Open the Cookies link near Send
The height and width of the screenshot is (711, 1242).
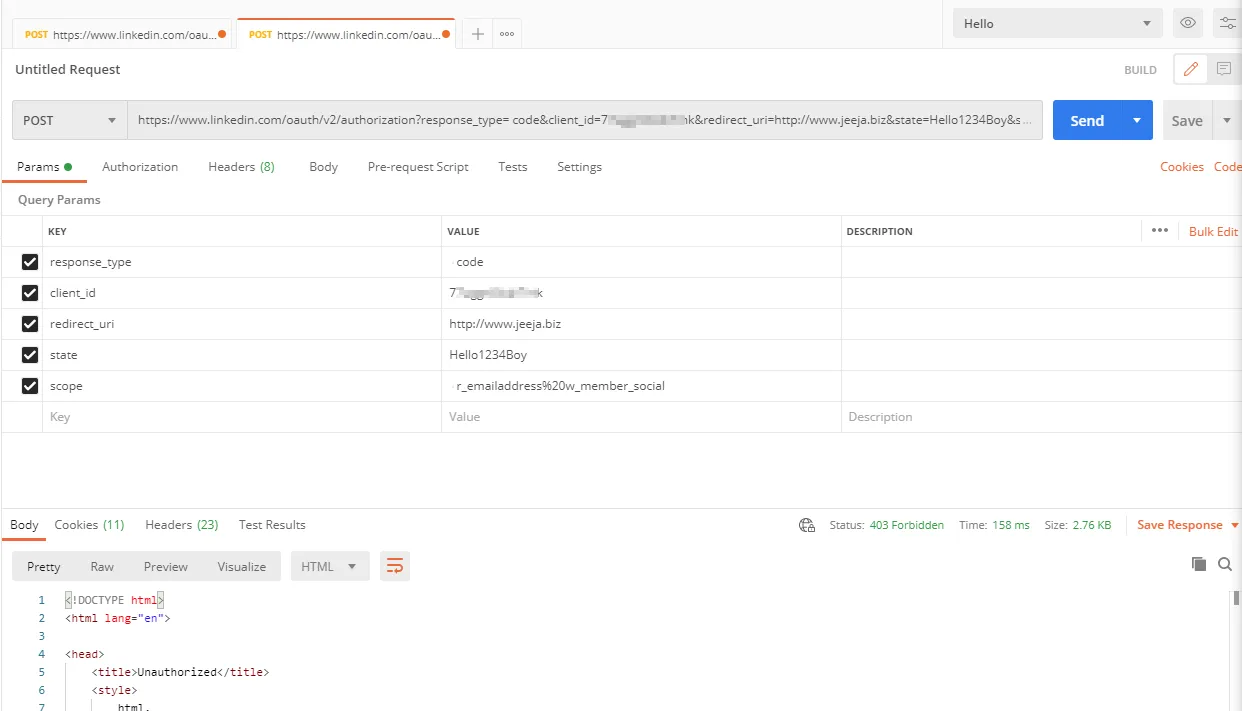coord(1182,167)
